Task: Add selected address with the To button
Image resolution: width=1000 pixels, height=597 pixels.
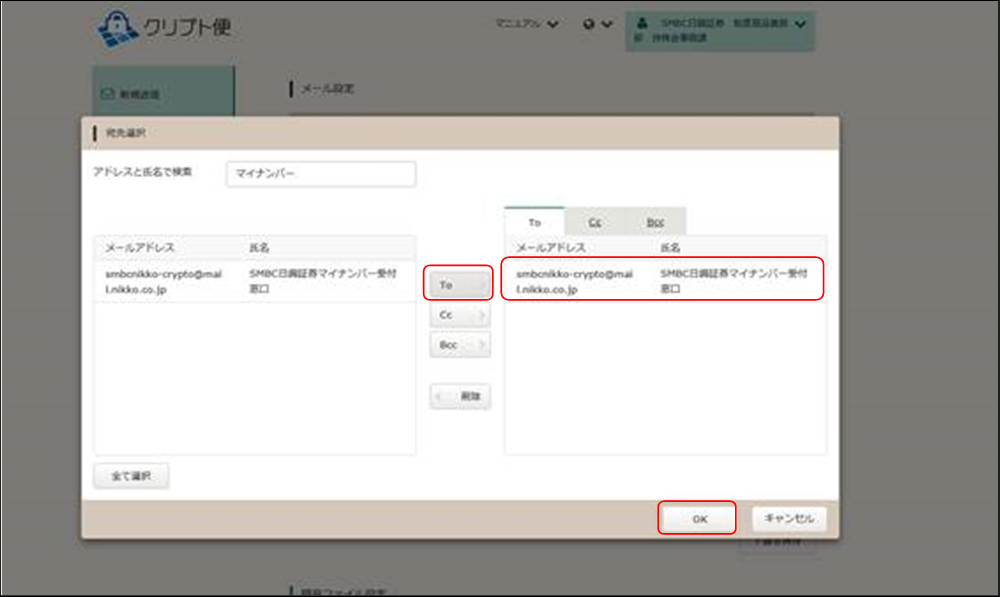Action: click(x=460, y=284)
